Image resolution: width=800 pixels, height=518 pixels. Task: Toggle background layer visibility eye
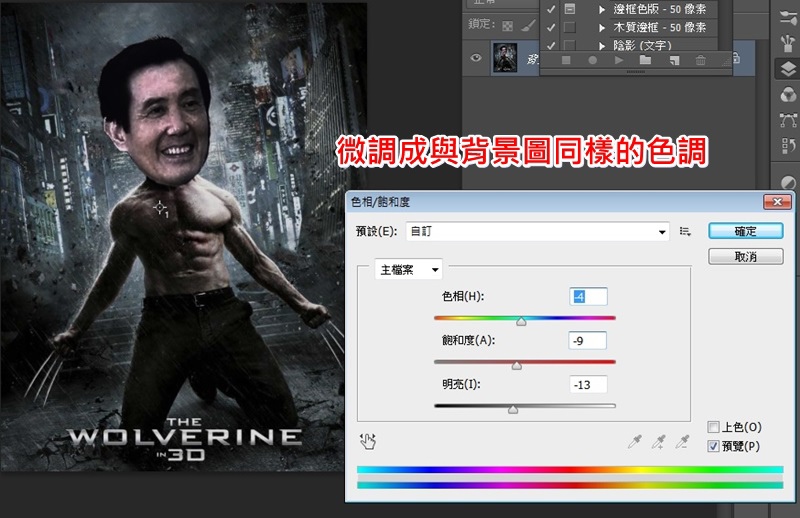click(x=476, y=58)
